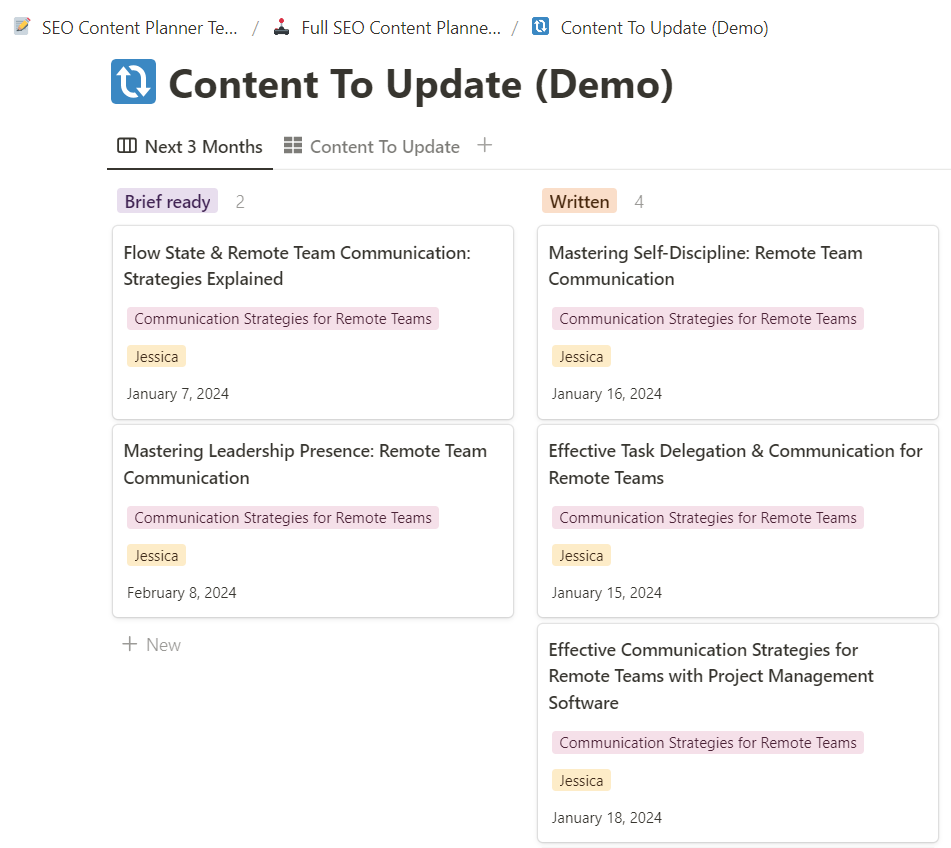The width and height of the screenshot is (951, 848).
Task: Click the Jessica tag on January 18 card
Action: click(x=581, y=781)
